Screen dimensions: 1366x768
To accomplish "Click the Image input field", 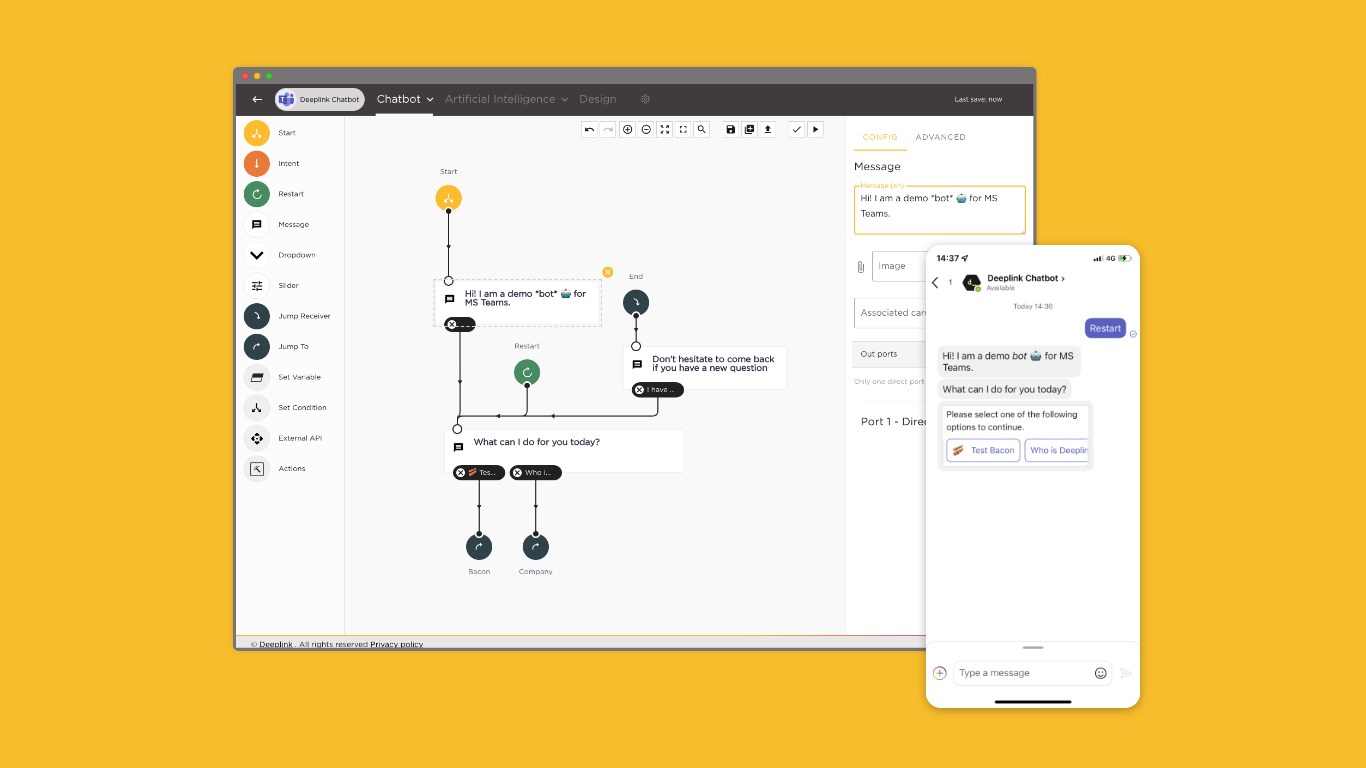I will [x=899, y=266].
